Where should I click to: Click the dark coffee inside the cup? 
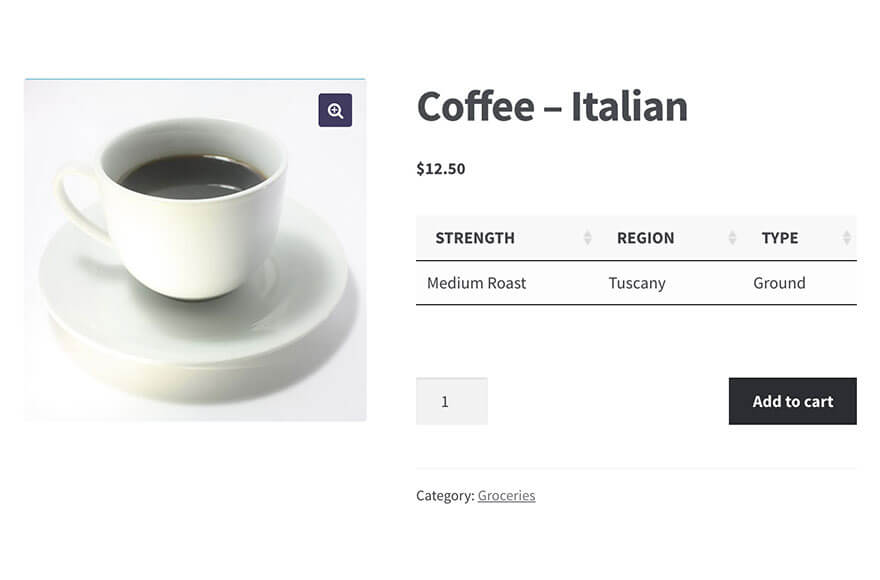(x=190, y=177)
